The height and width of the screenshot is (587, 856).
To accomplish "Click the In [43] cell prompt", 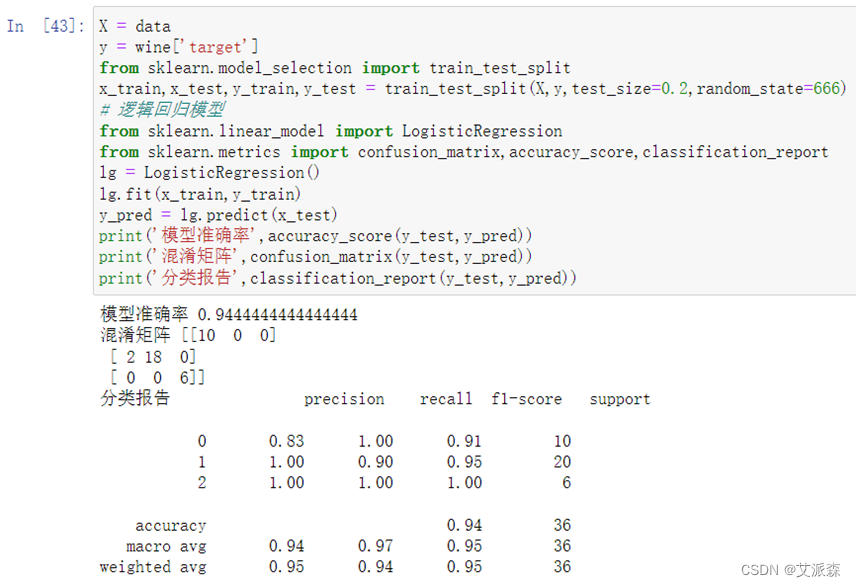I will pos(45,26).
